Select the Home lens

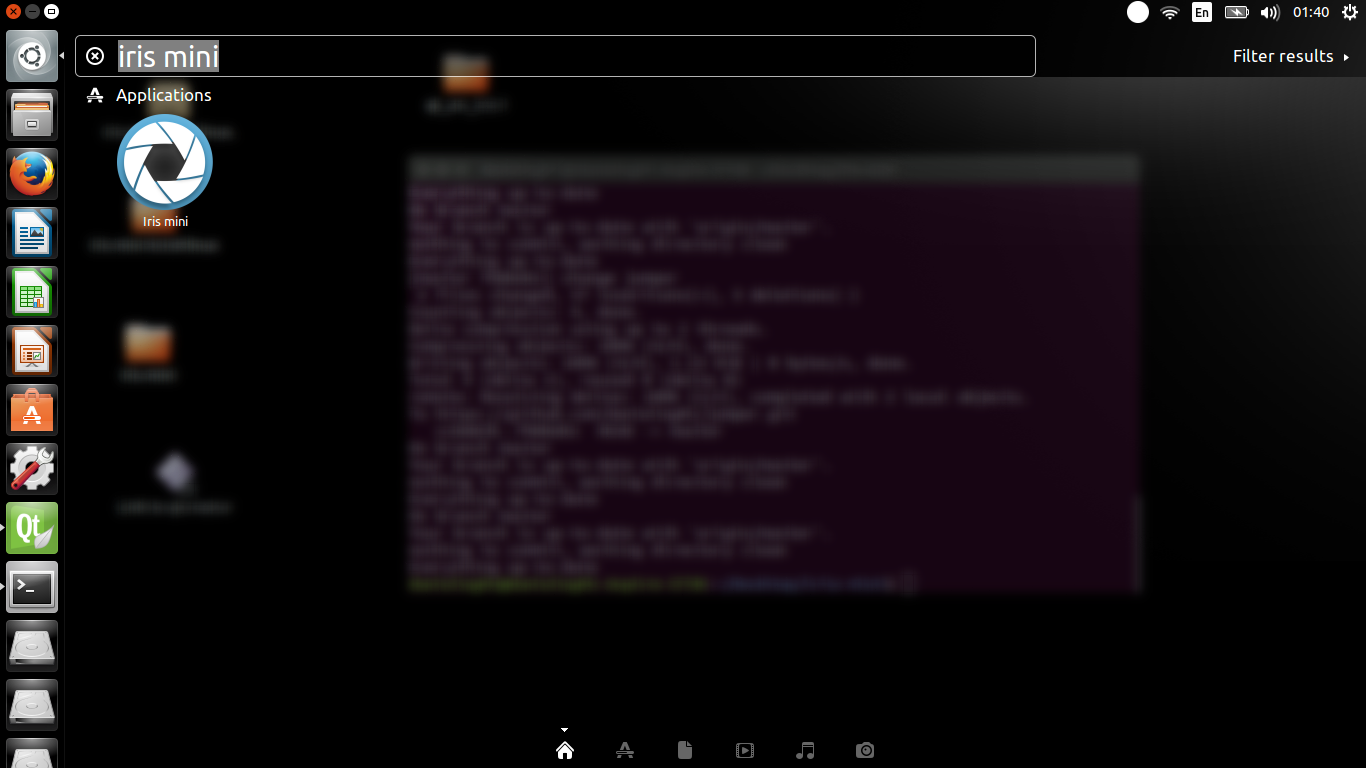pyautogui.click(x=565, y=750)
